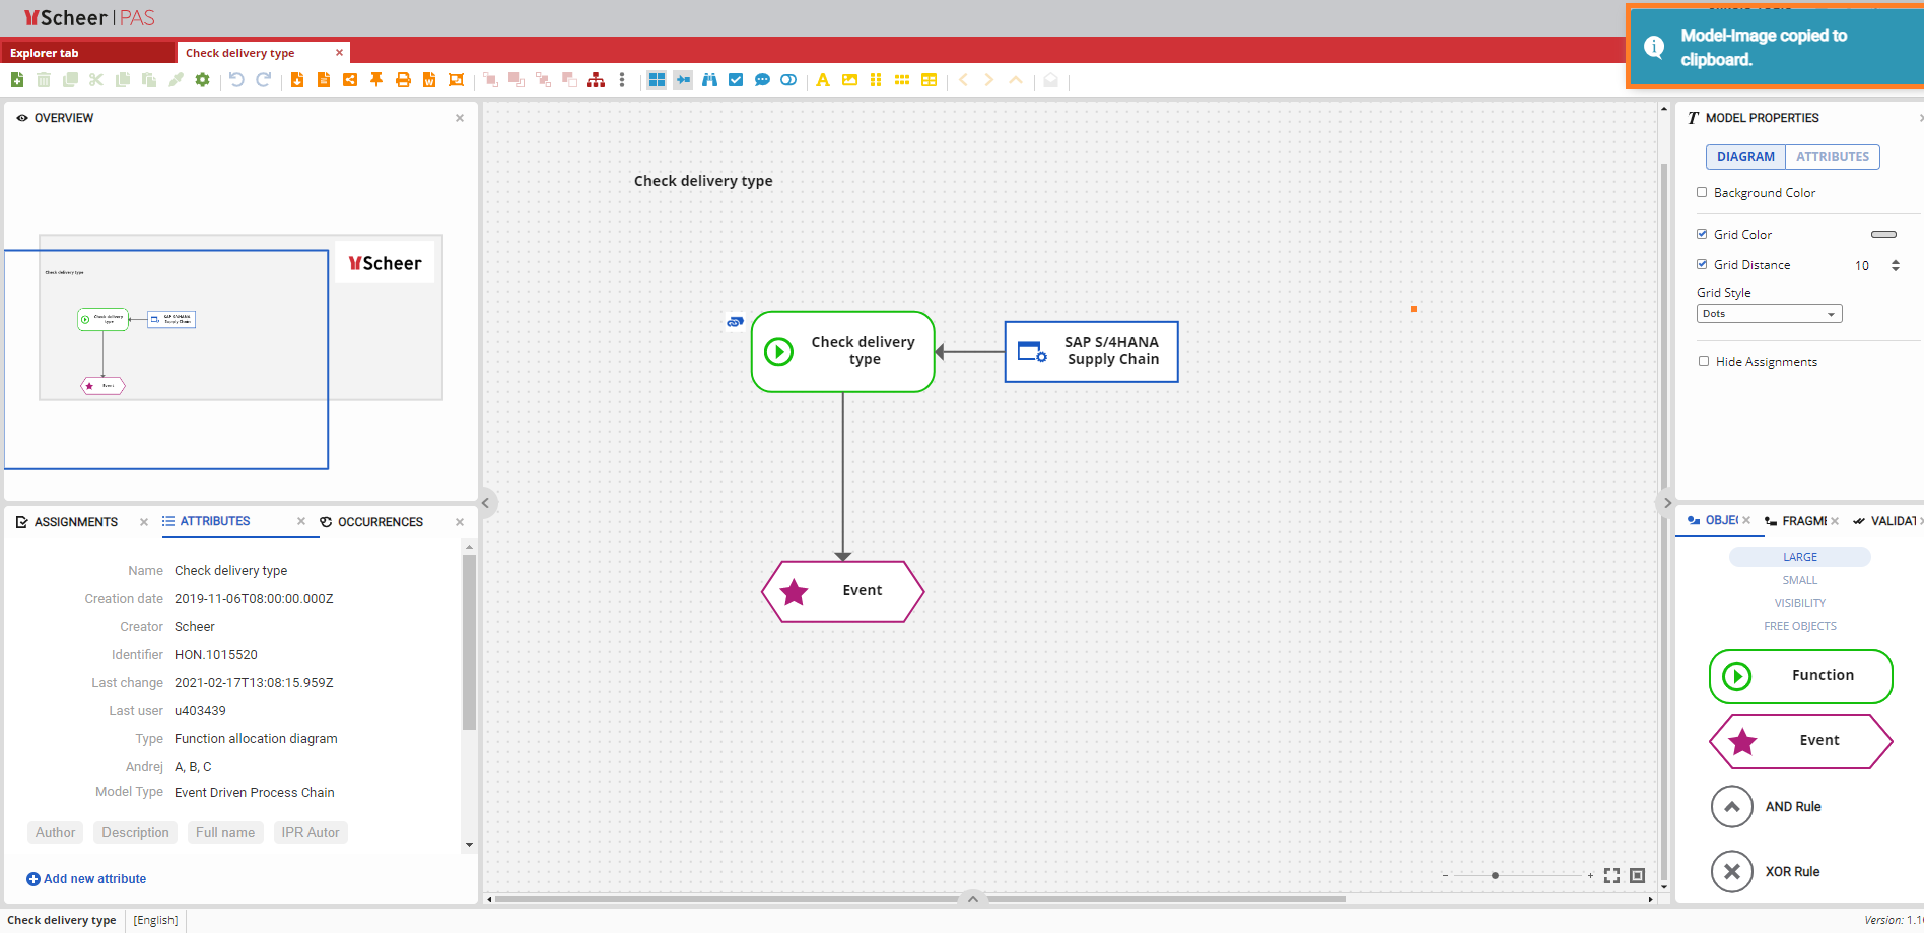
Task: Click the orange print icon
Action: click(x=403, y=80)
